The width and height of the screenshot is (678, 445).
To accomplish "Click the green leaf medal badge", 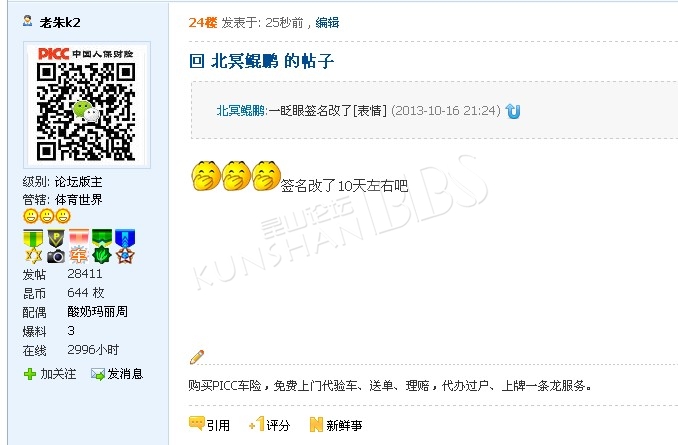I will 102,247.
